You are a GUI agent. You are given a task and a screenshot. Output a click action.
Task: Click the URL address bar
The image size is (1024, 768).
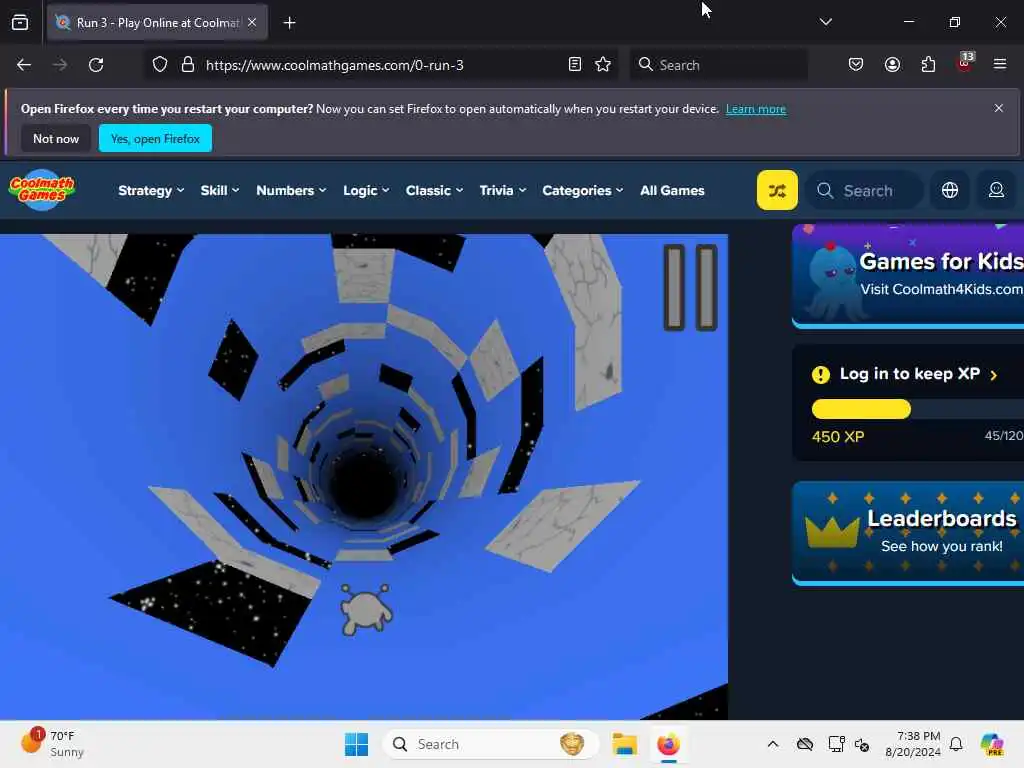pyautogui.click(x=382, y=65)
